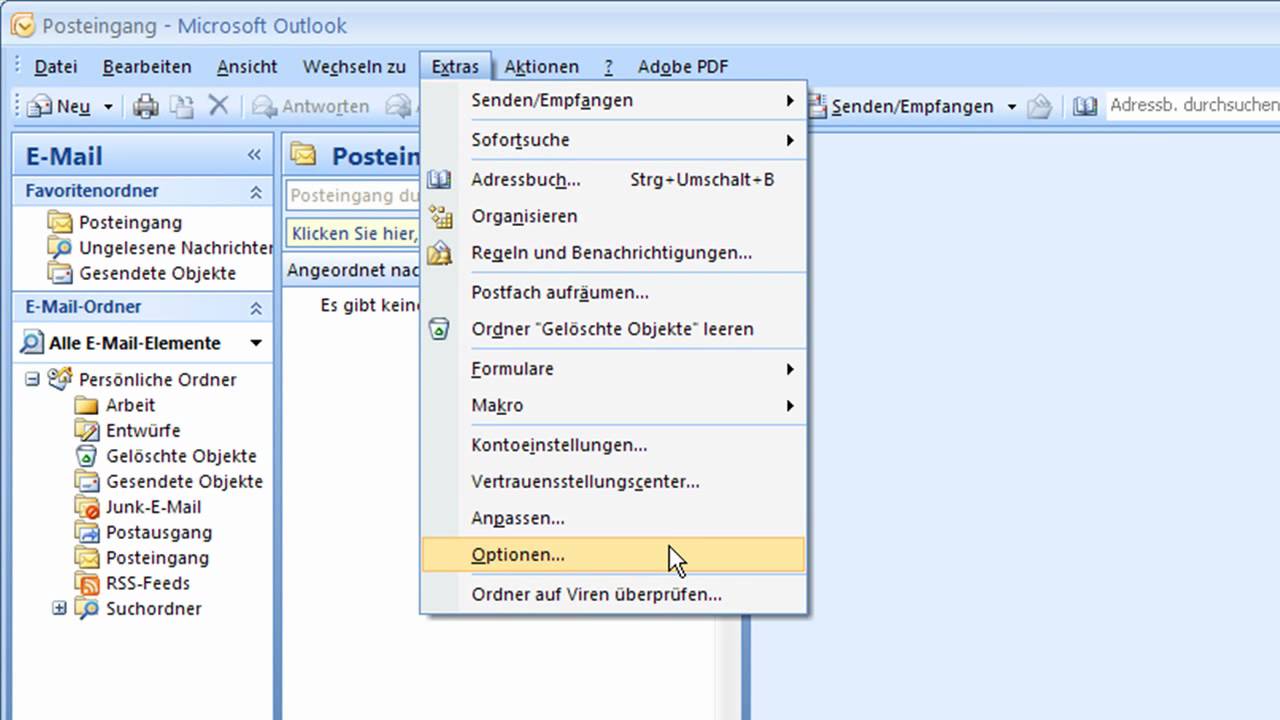Select Postfach aufräumen... entry

tap(613, 292)
